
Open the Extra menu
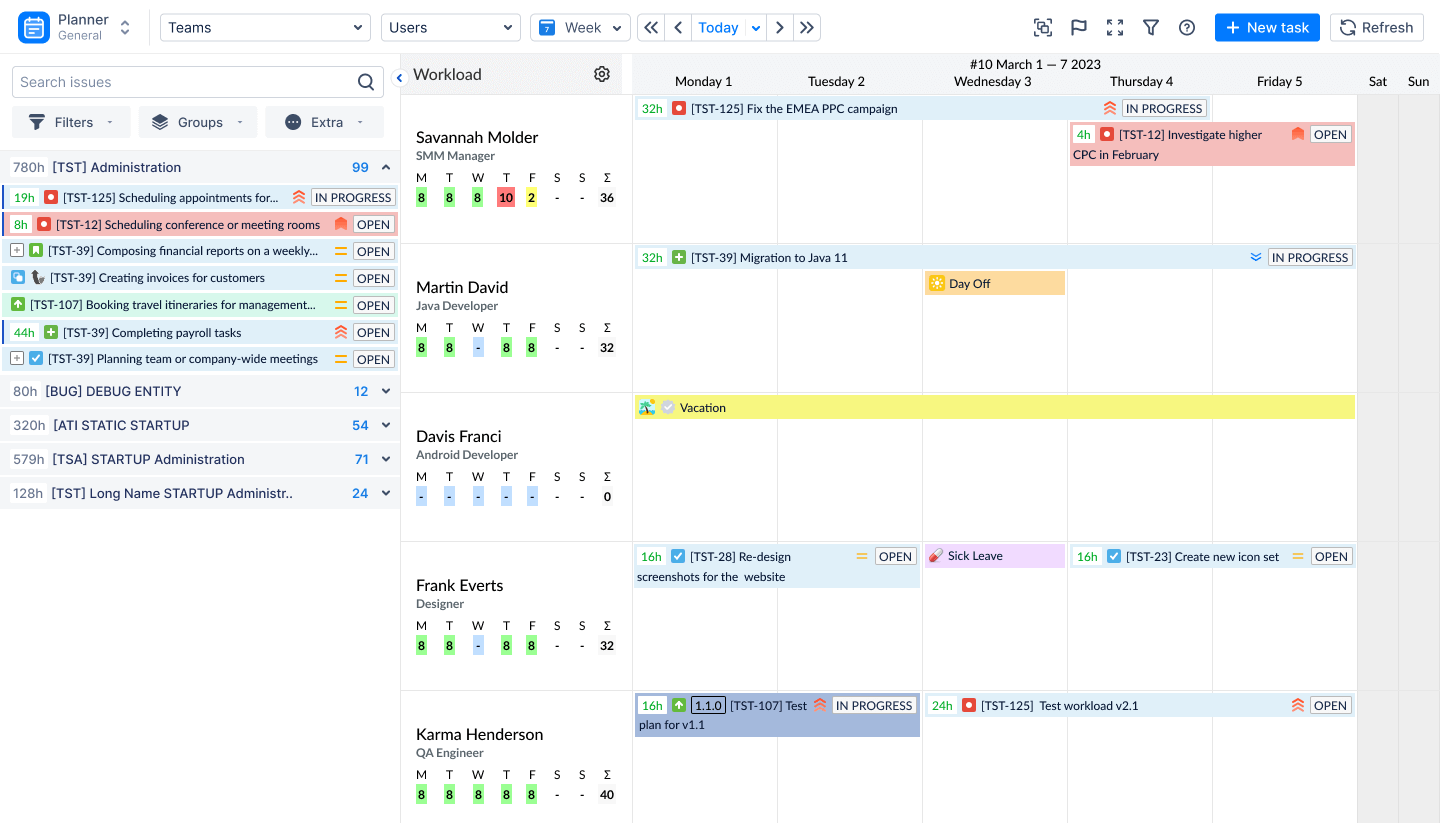[x=324, y=121]
